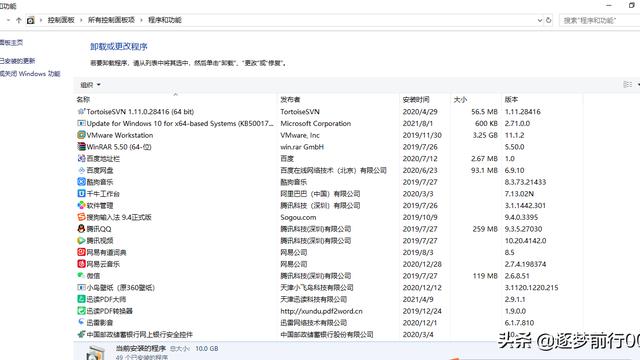Click the 网易云音乐 icon
The image size is (640, 360).
(81, 264)
